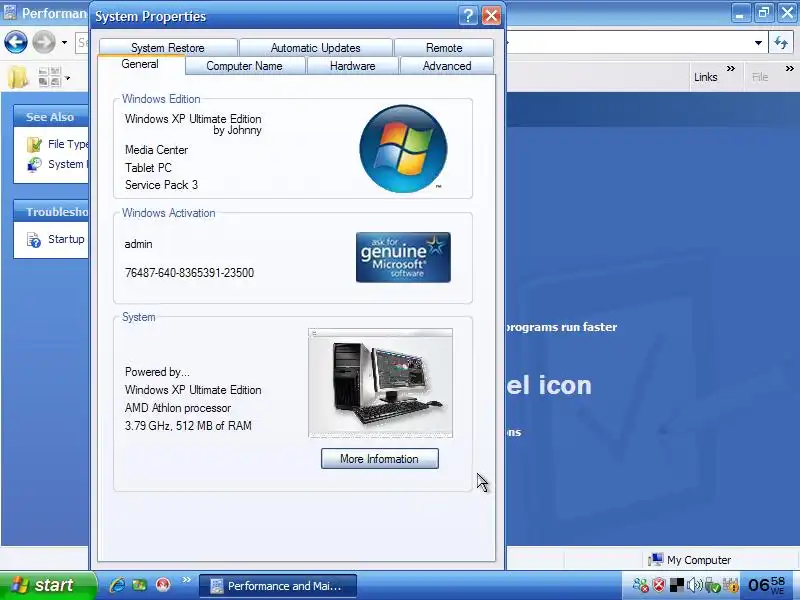Click the red round quick launch icon
The height and width of the screenshot is (600, 800).
point(163,585)
